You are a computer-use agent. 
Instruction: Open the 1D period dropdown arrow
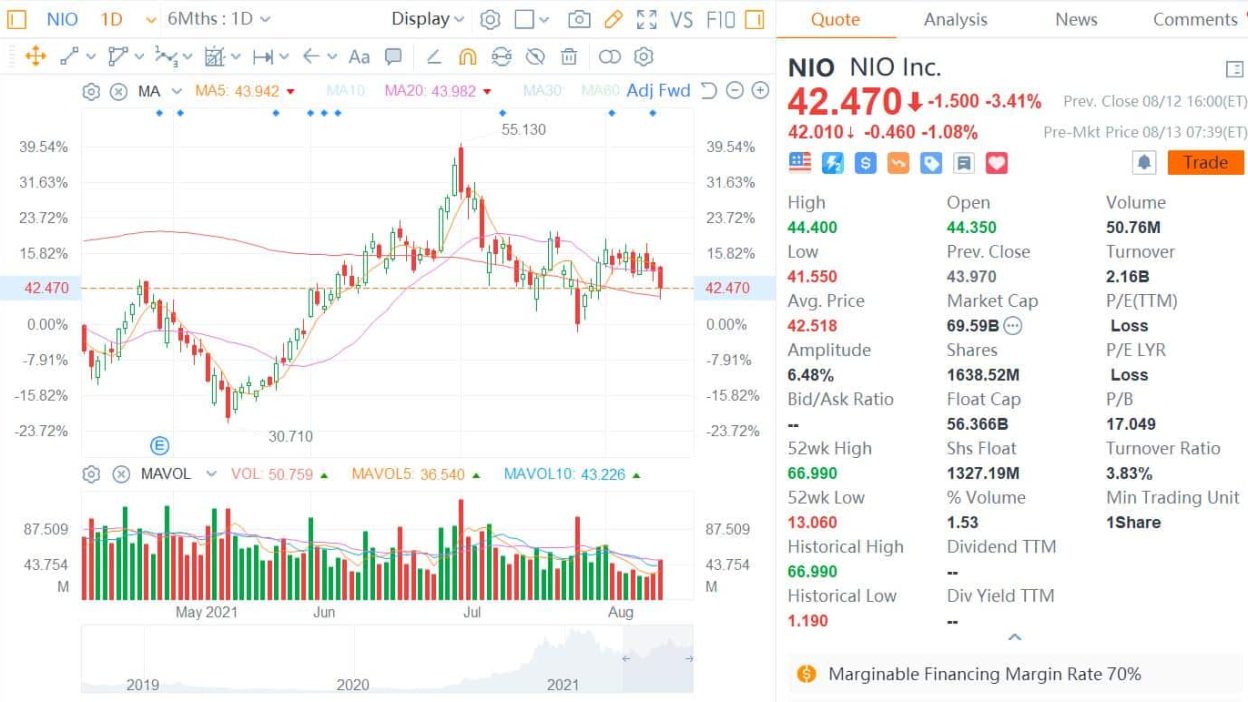[x=151, y=20]
